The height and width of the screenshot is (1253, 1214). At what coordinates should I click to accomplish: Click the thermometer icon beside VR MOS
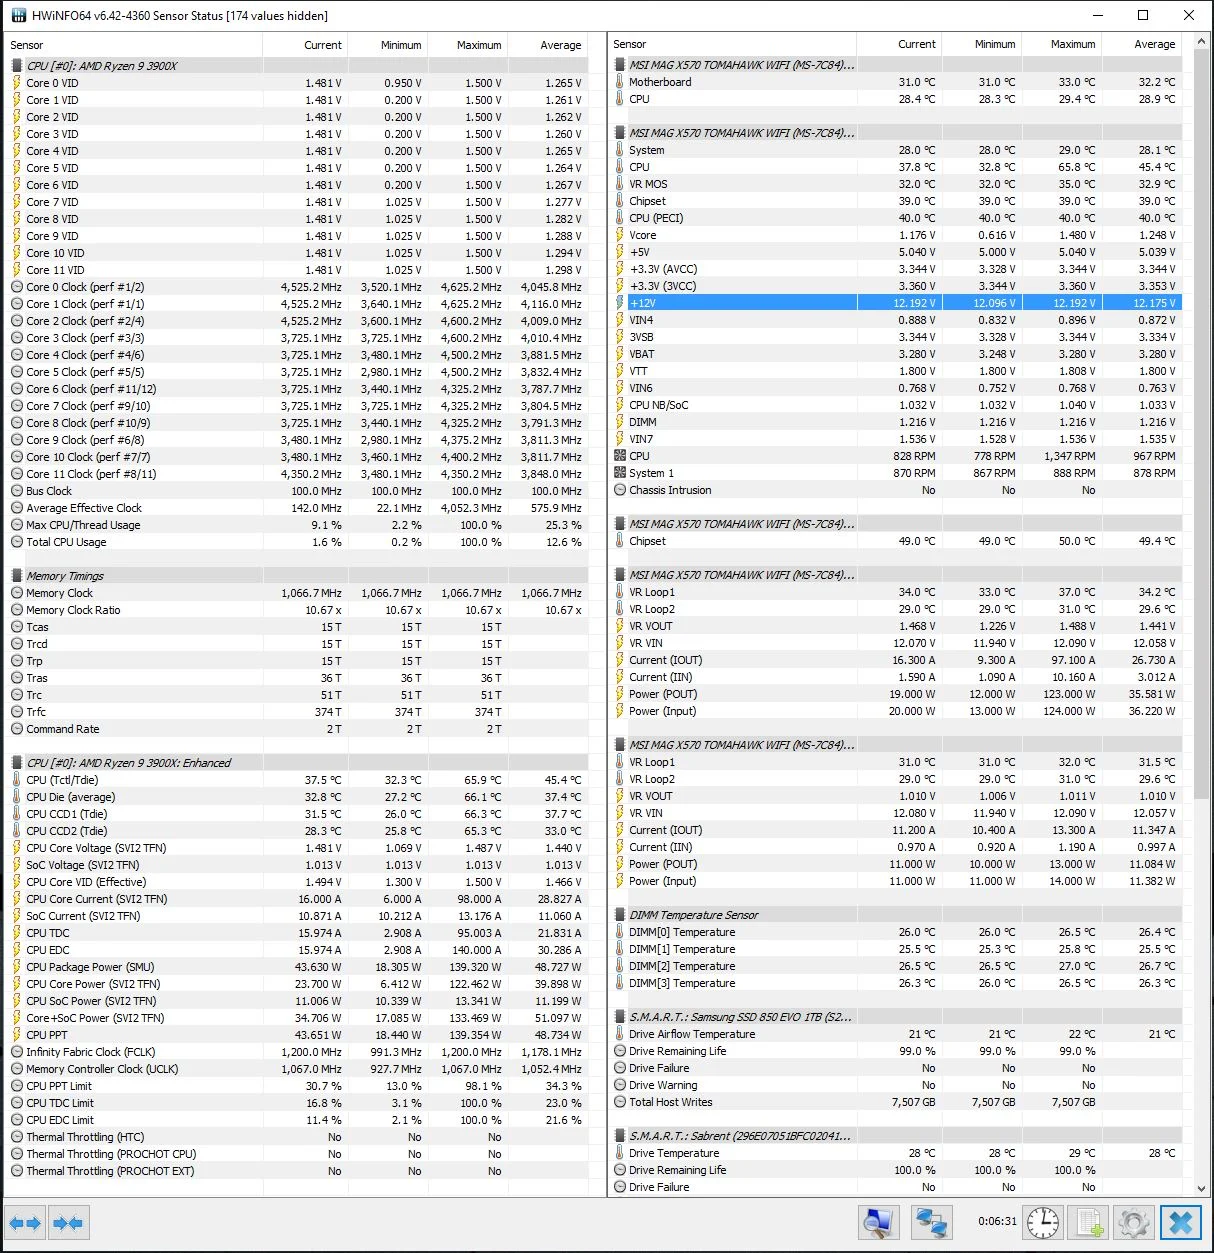click(x=620, y=184)
